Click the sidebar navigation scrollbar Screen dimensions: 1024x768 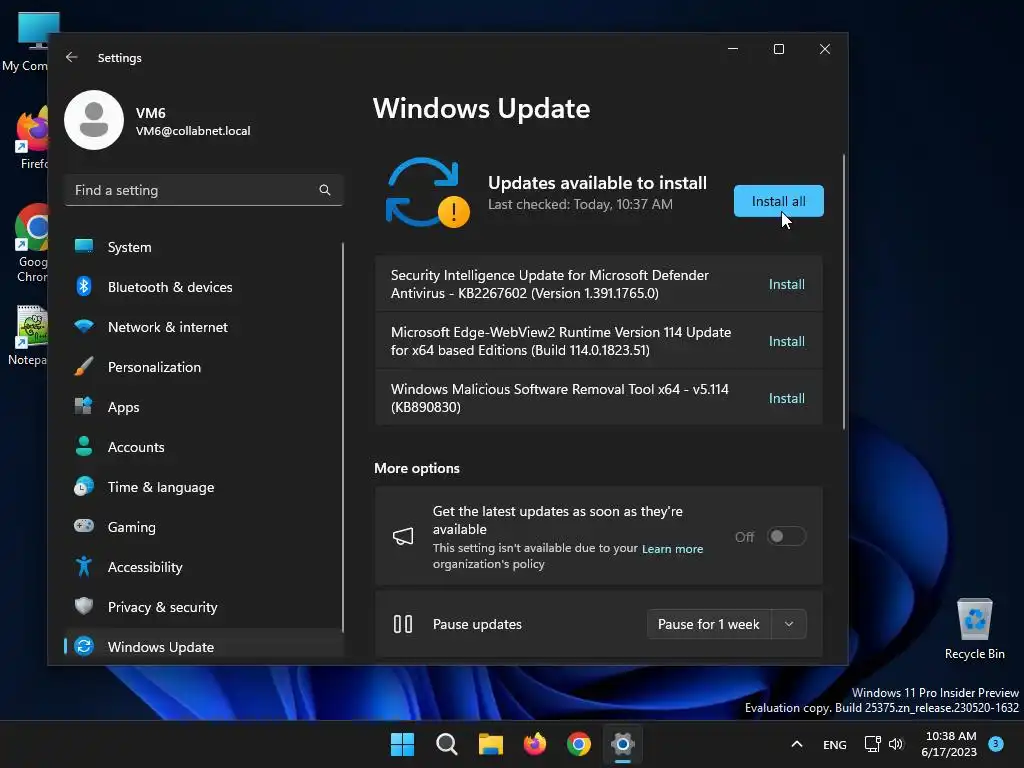point(342,438)
